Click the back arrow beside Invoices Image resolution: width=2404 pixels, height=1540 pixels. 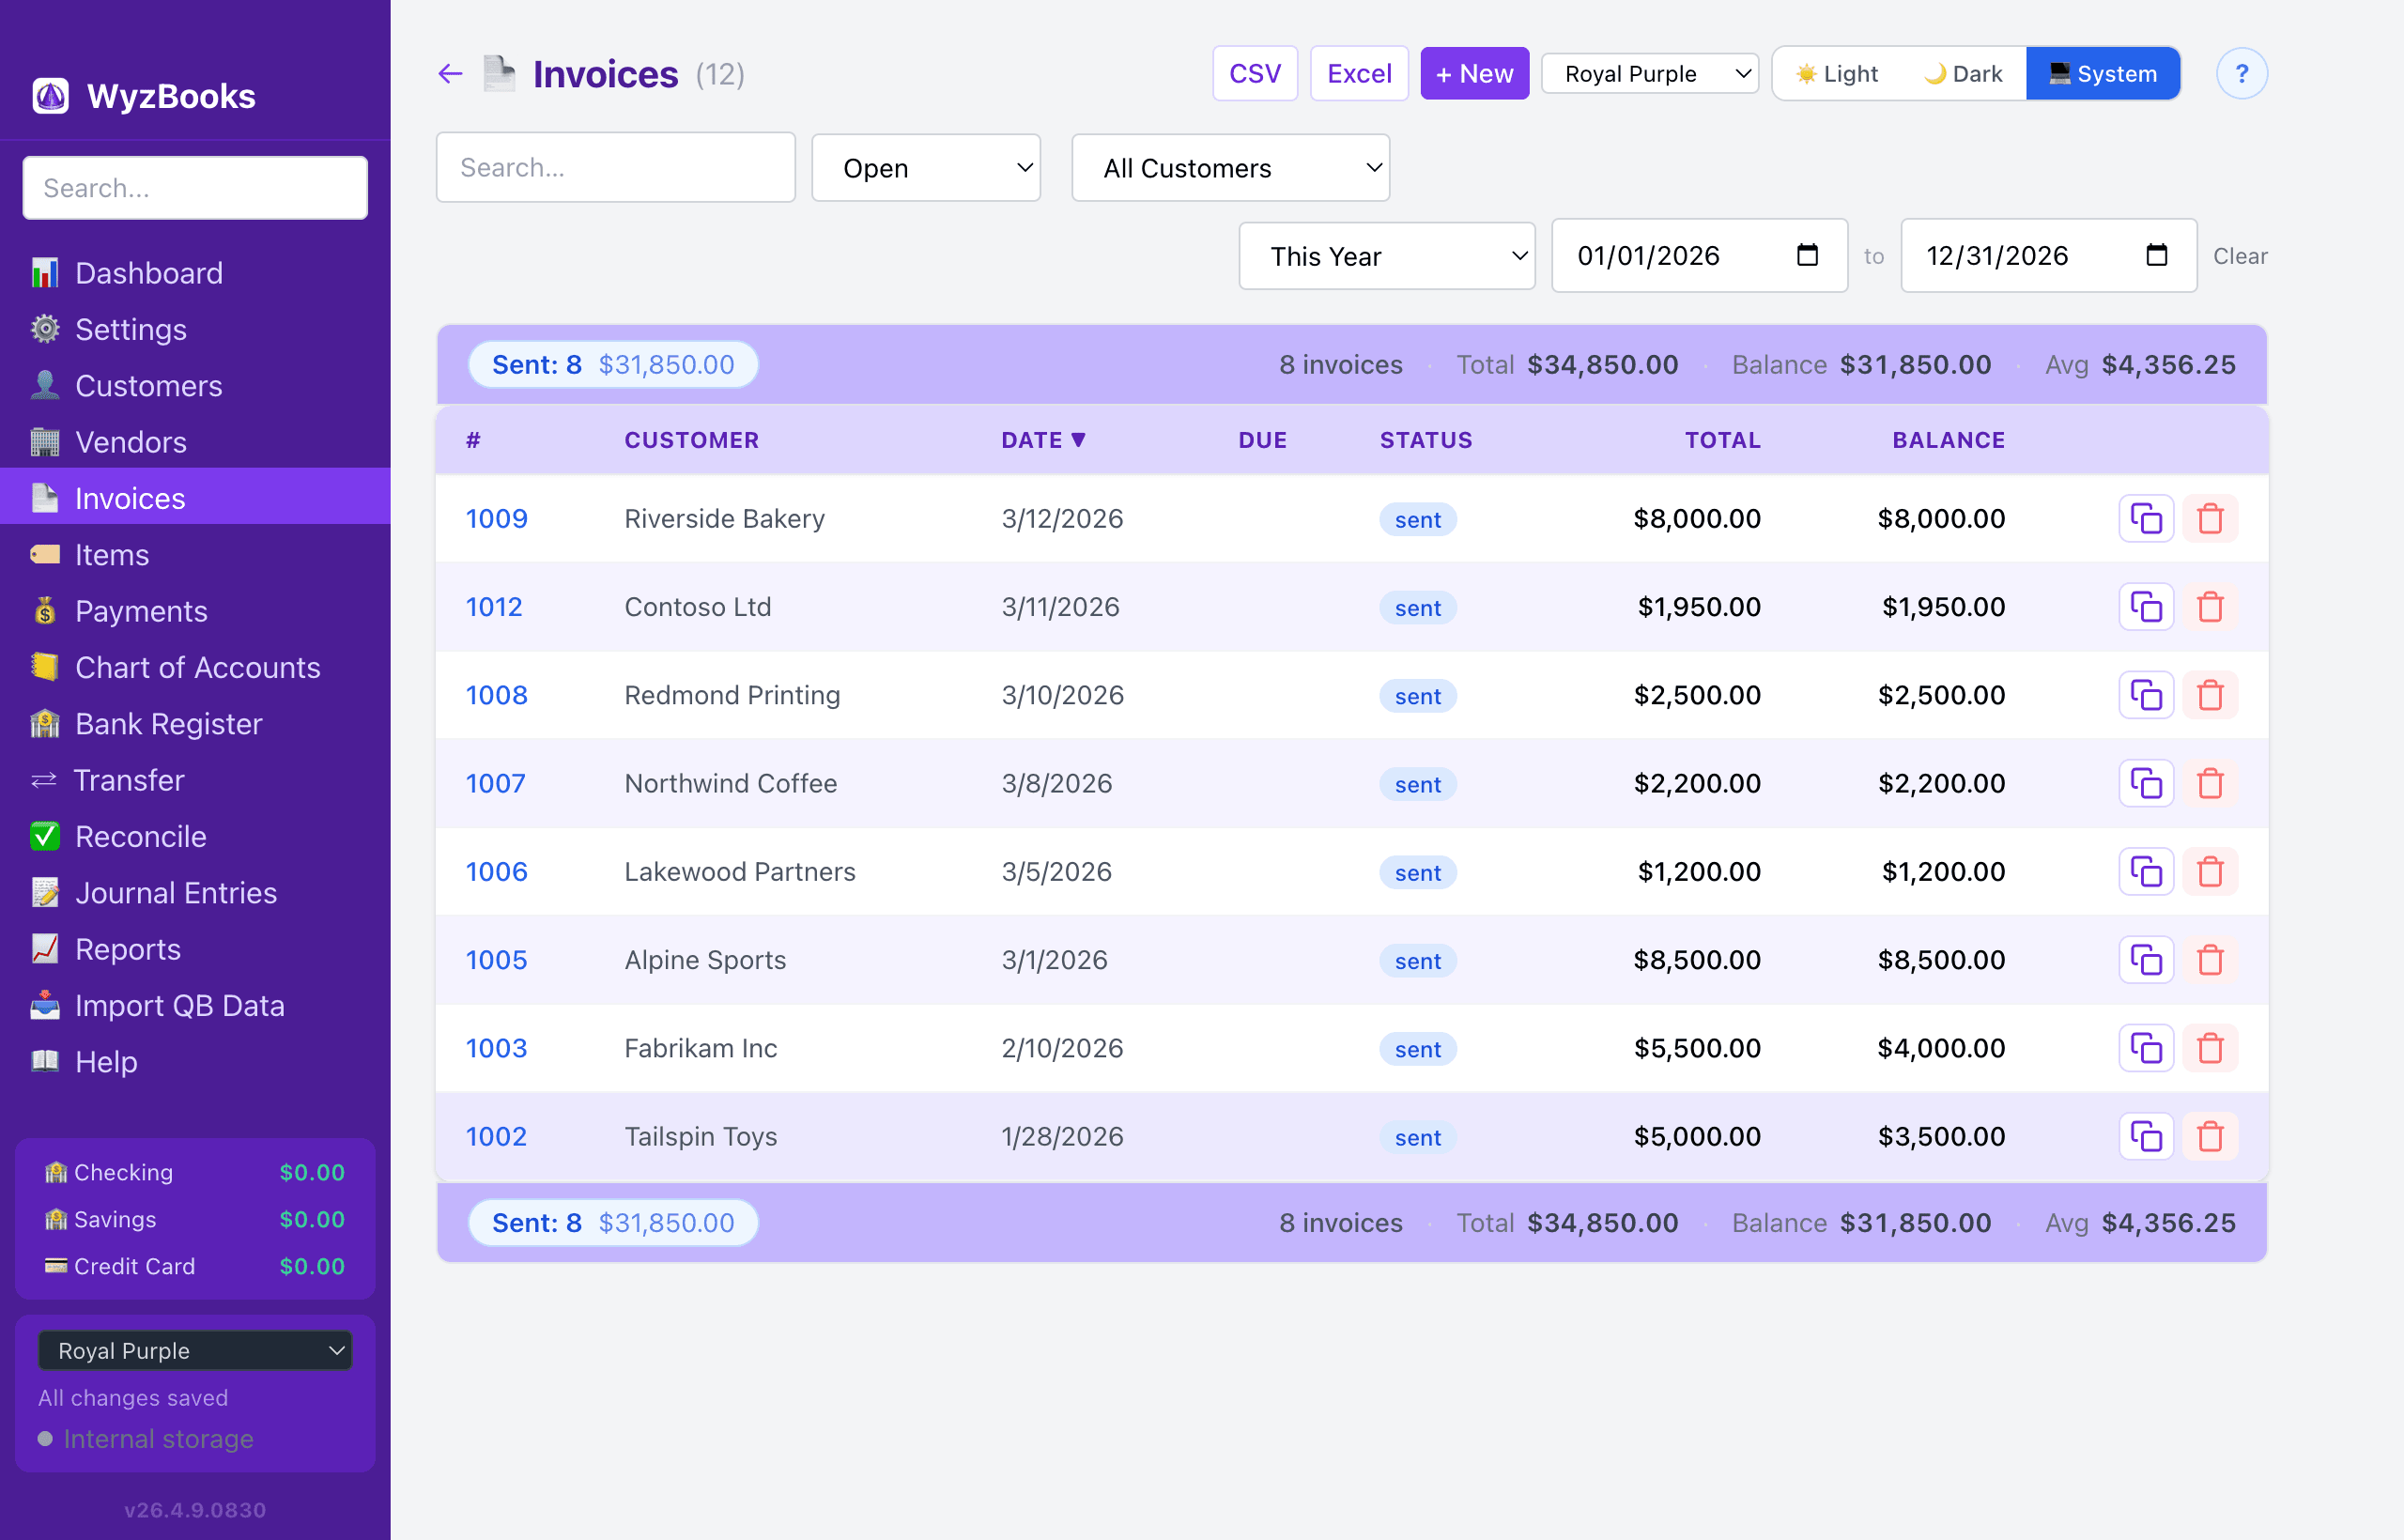pyautogui.click(x=450, y=73)
